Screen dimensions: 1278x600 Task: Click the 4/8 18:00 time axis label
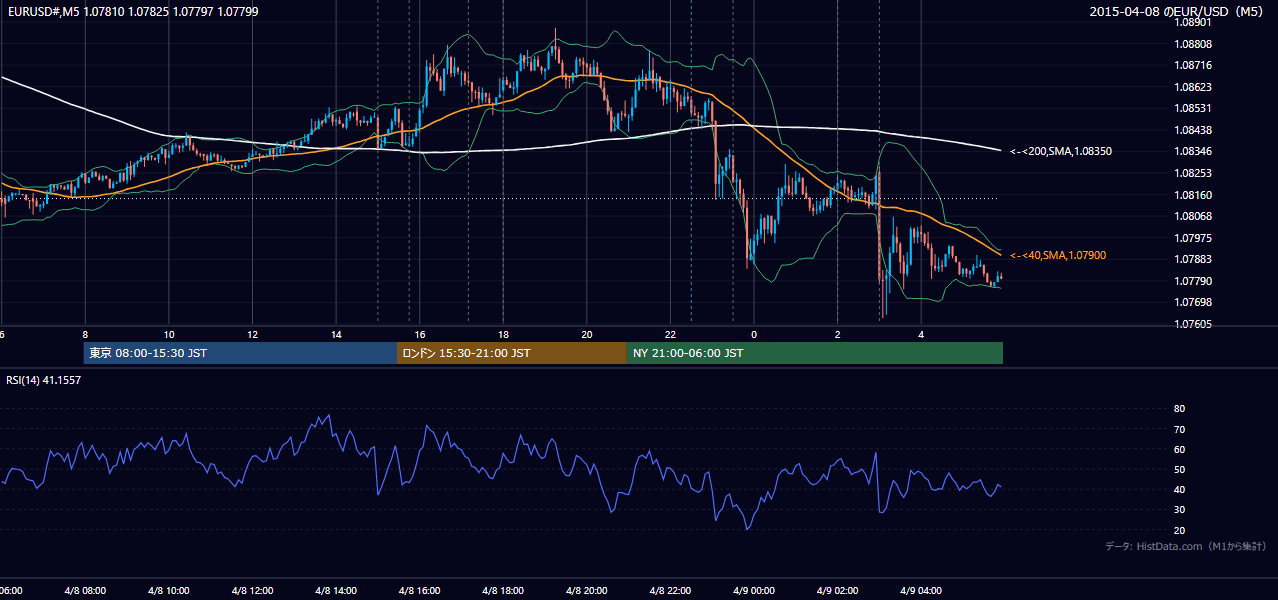[504, 590]
